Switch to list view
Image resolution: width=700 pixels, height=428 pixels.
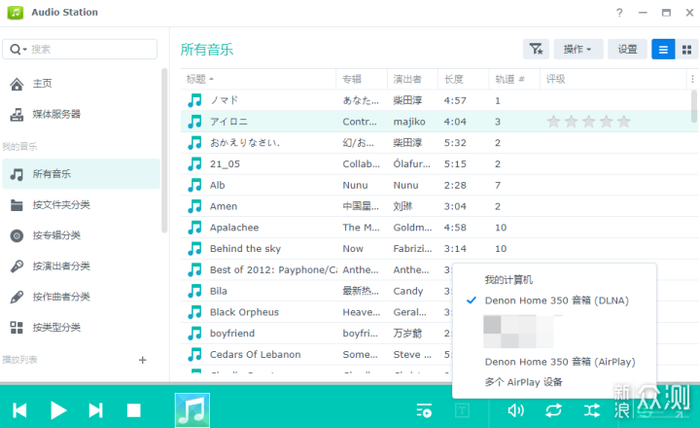[662, 49]
